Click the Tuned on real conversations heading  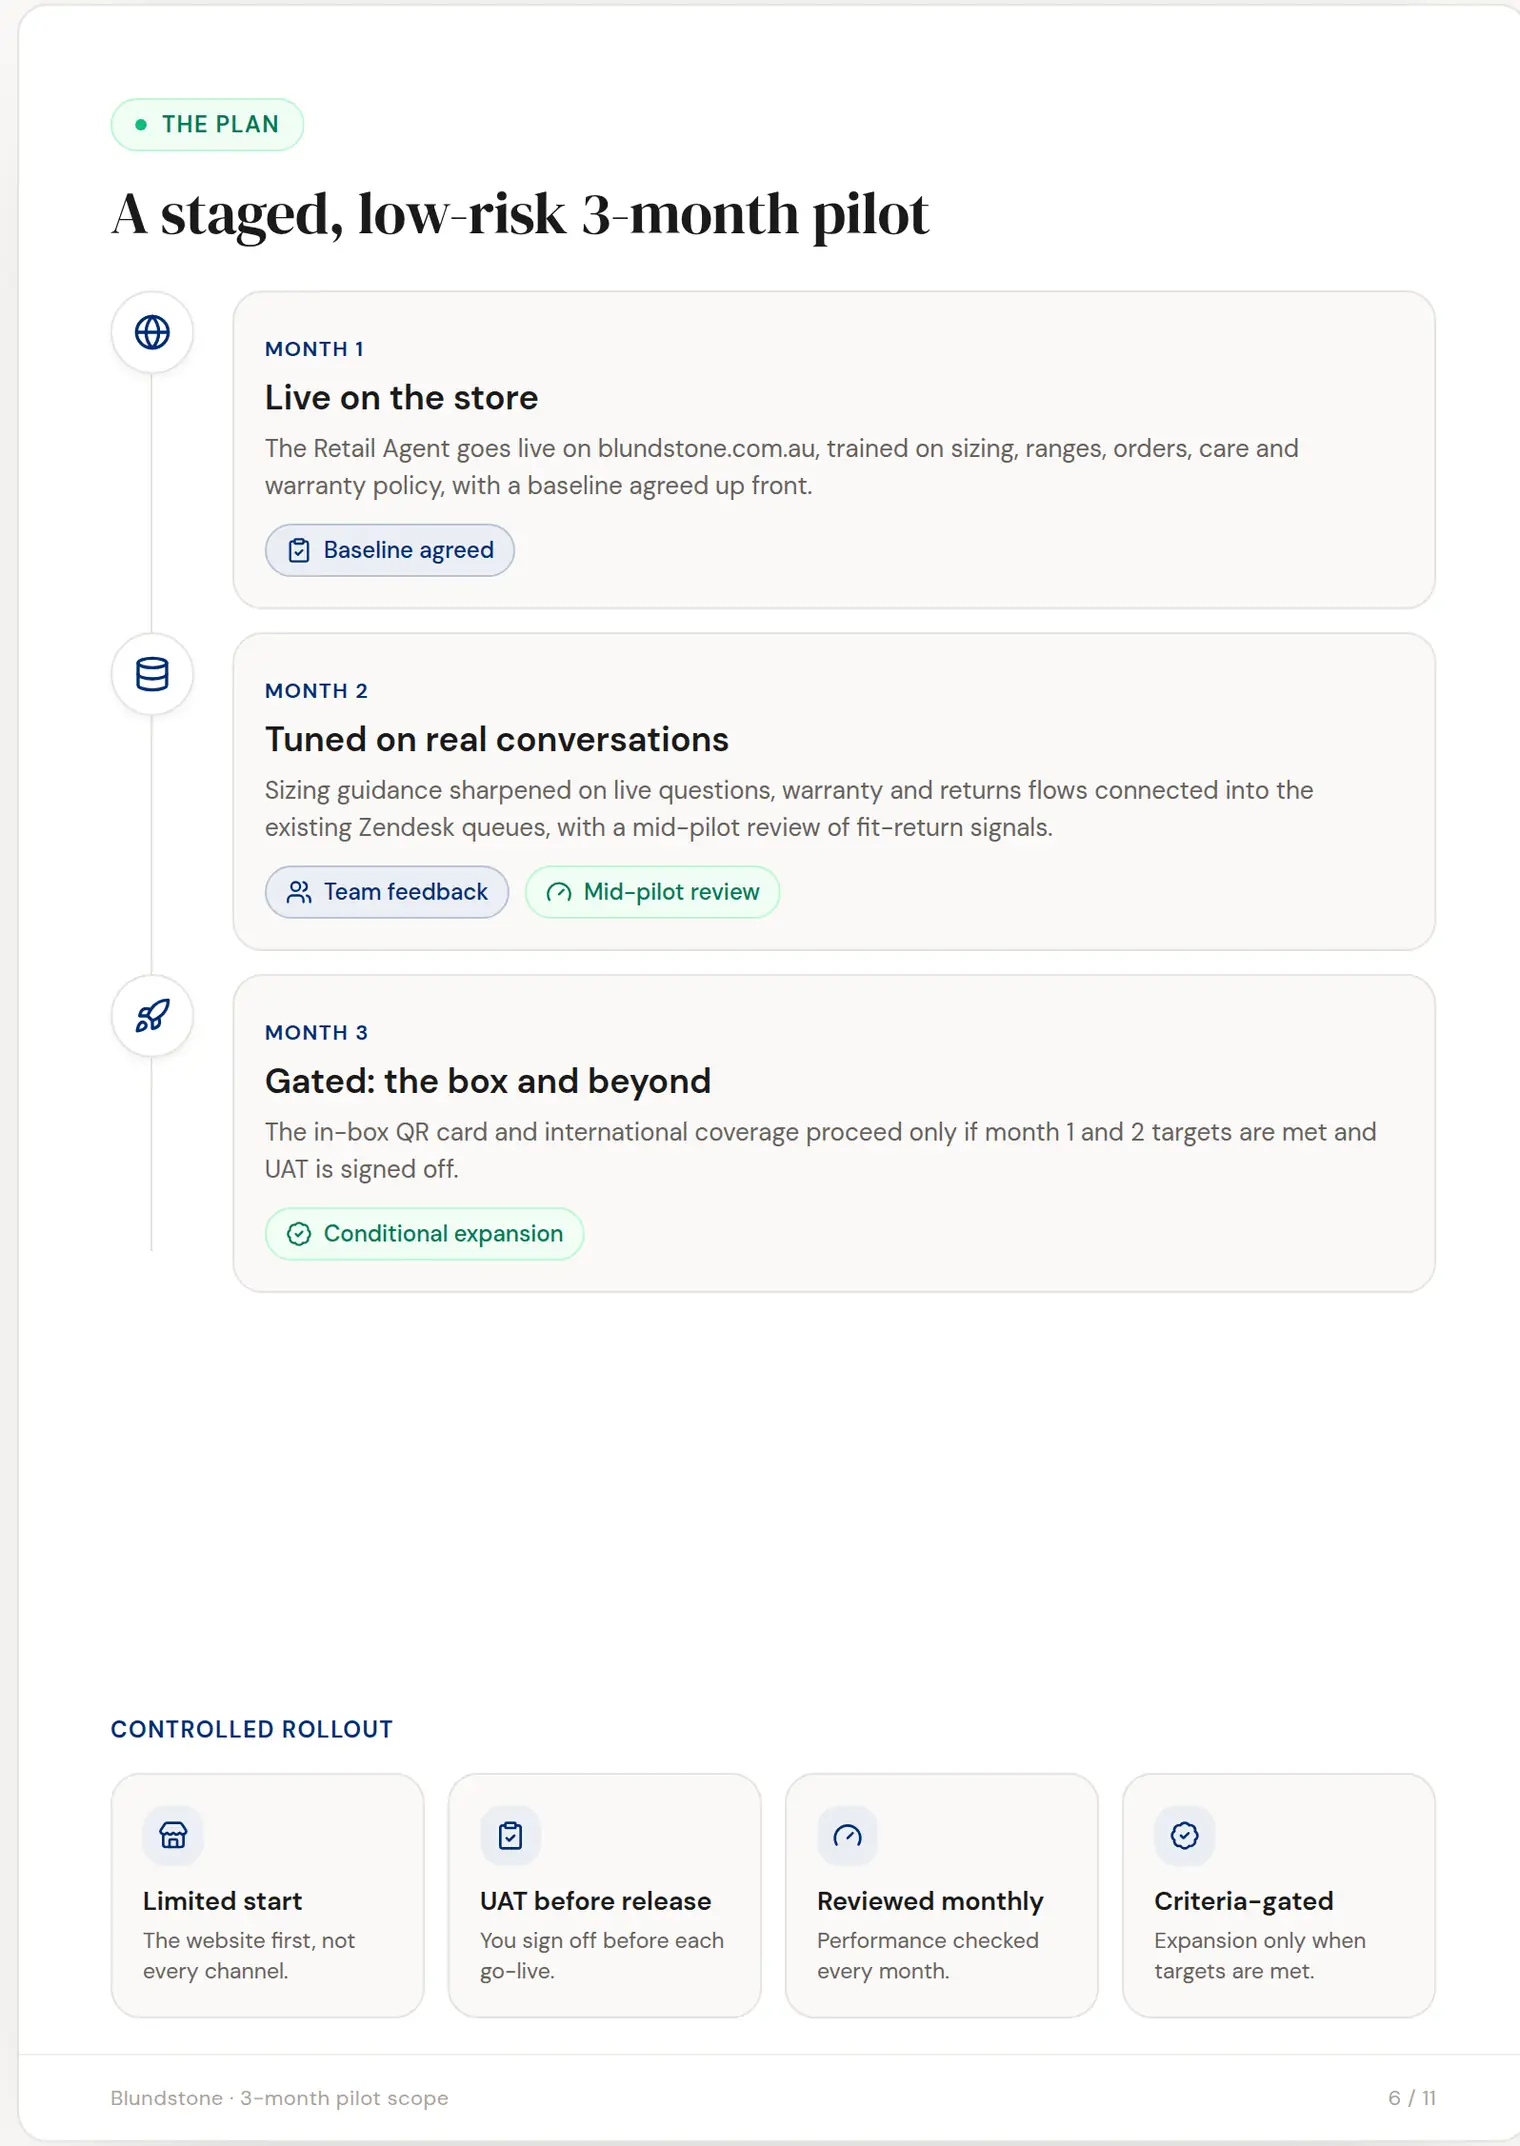click(x=497, y=740)
